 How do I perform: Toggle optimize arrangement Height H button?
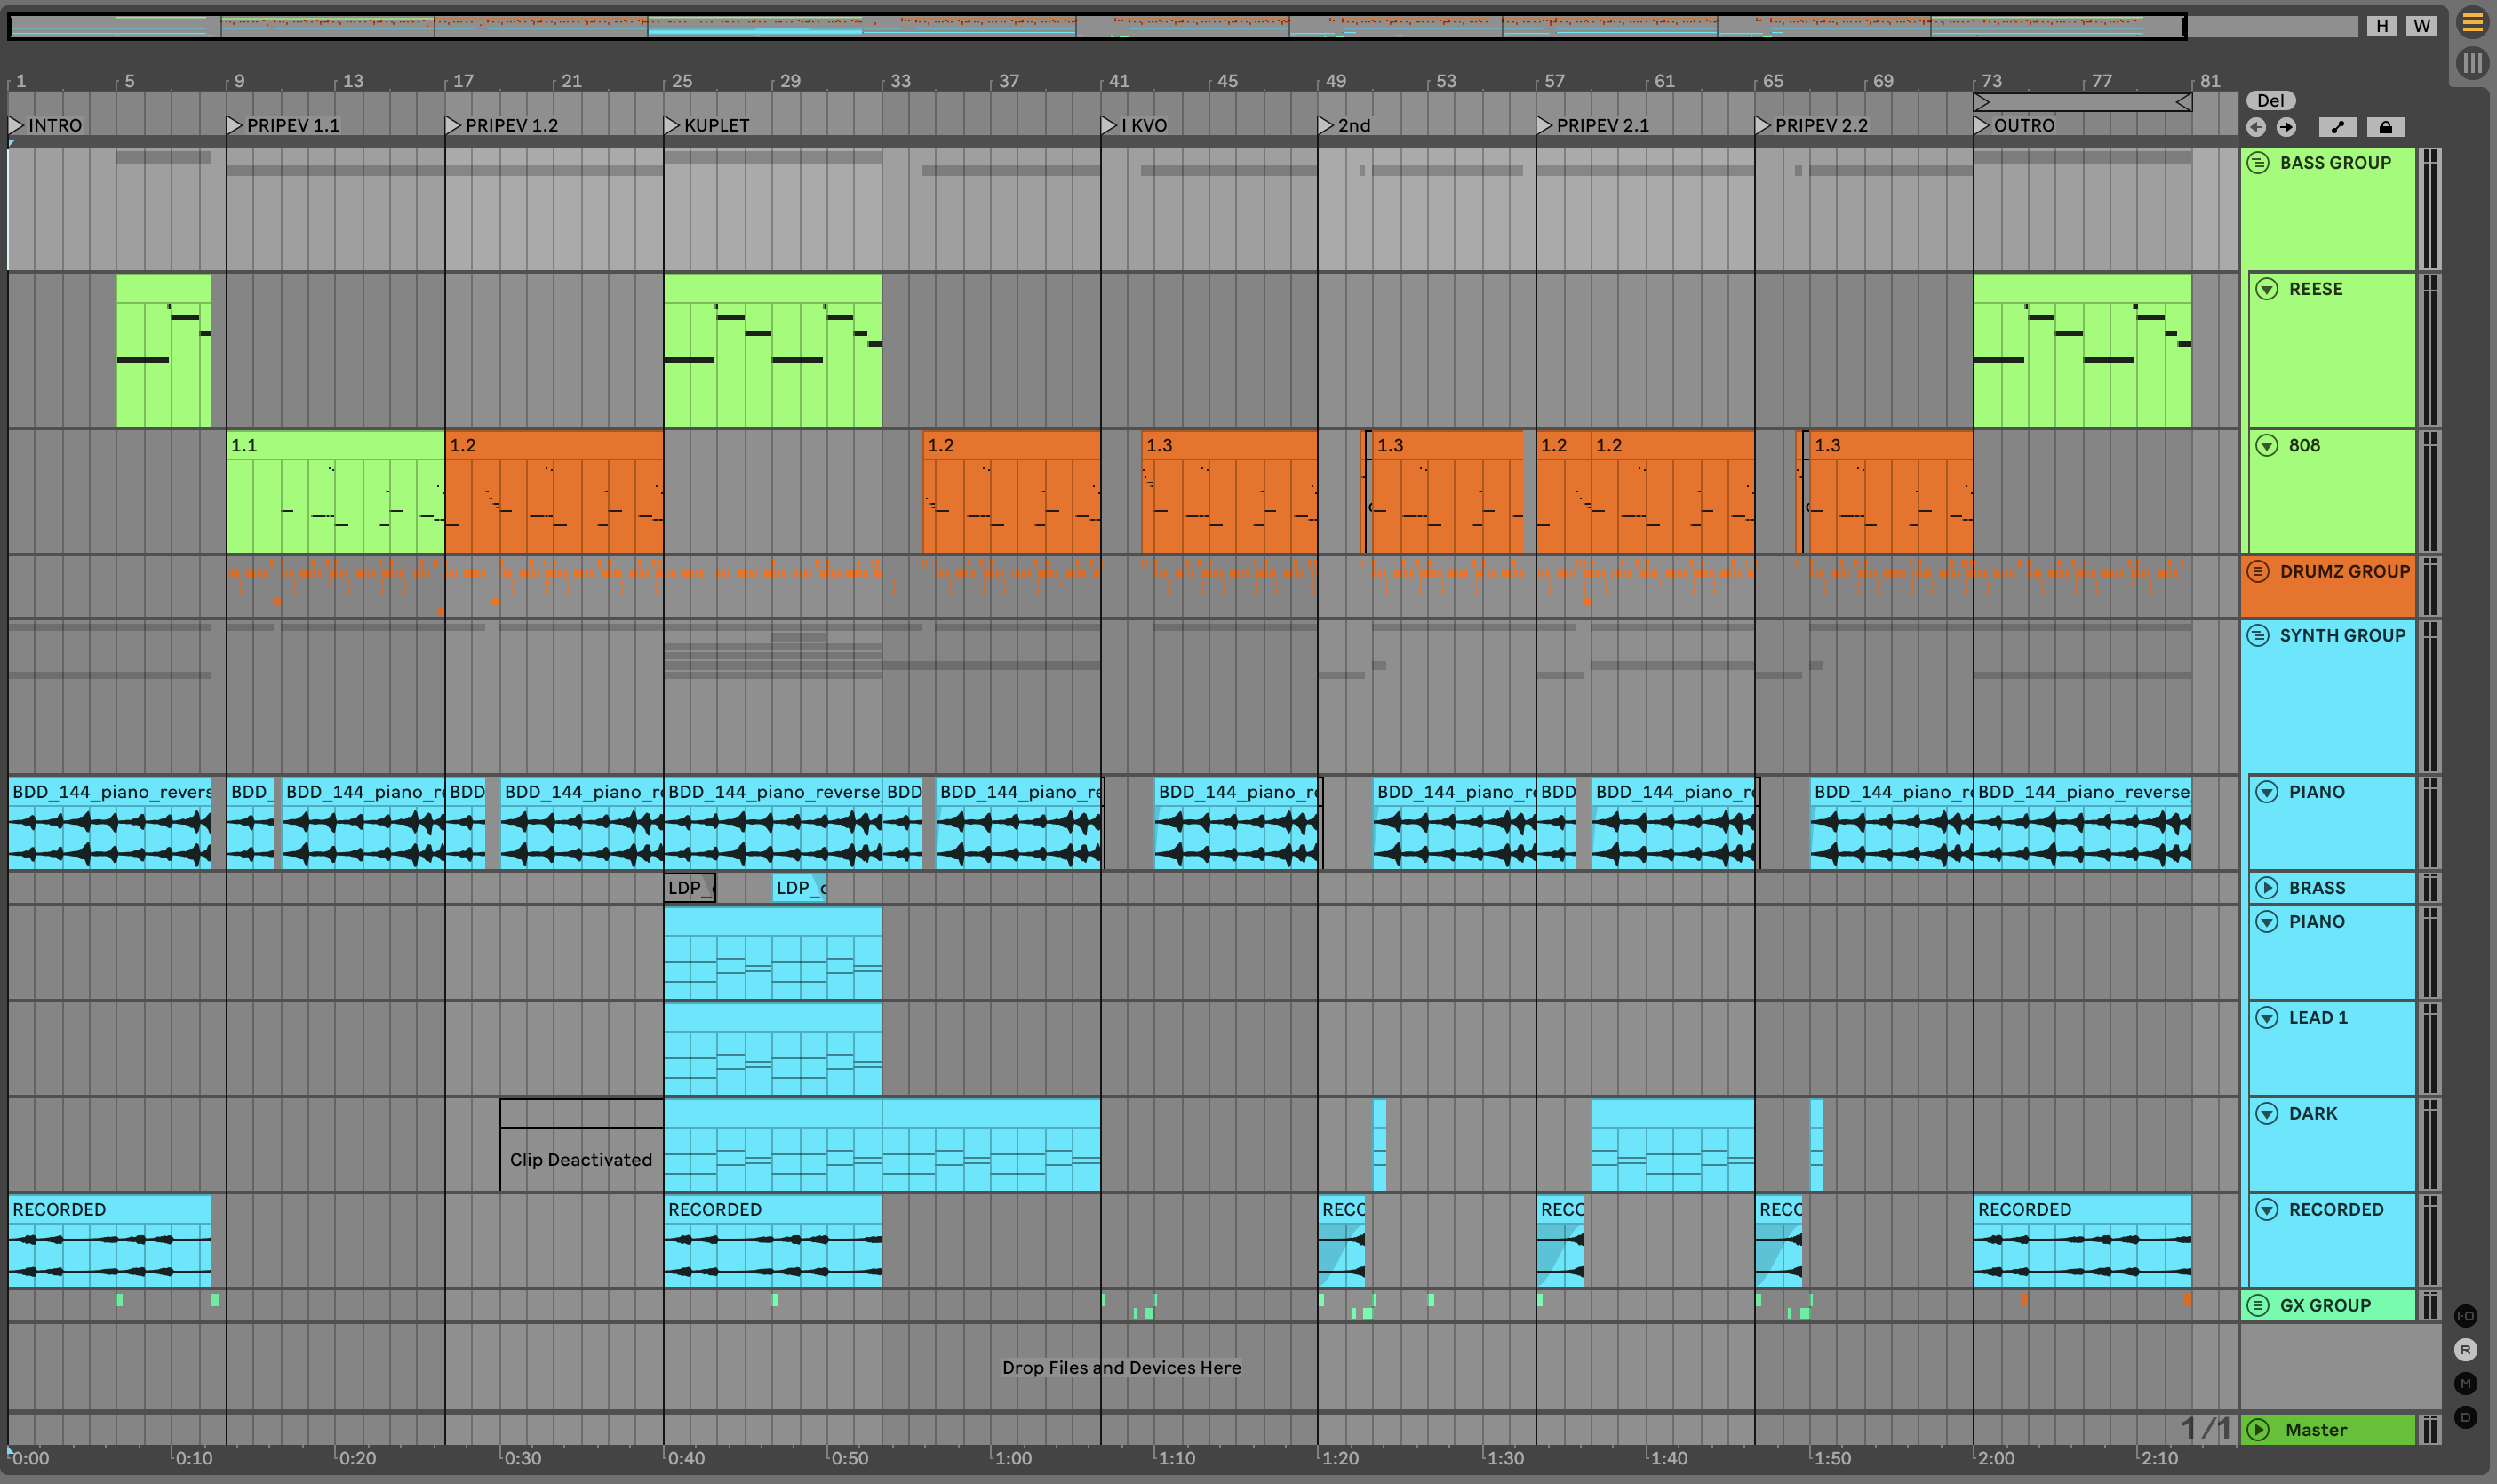click(x=2382, y=25)
